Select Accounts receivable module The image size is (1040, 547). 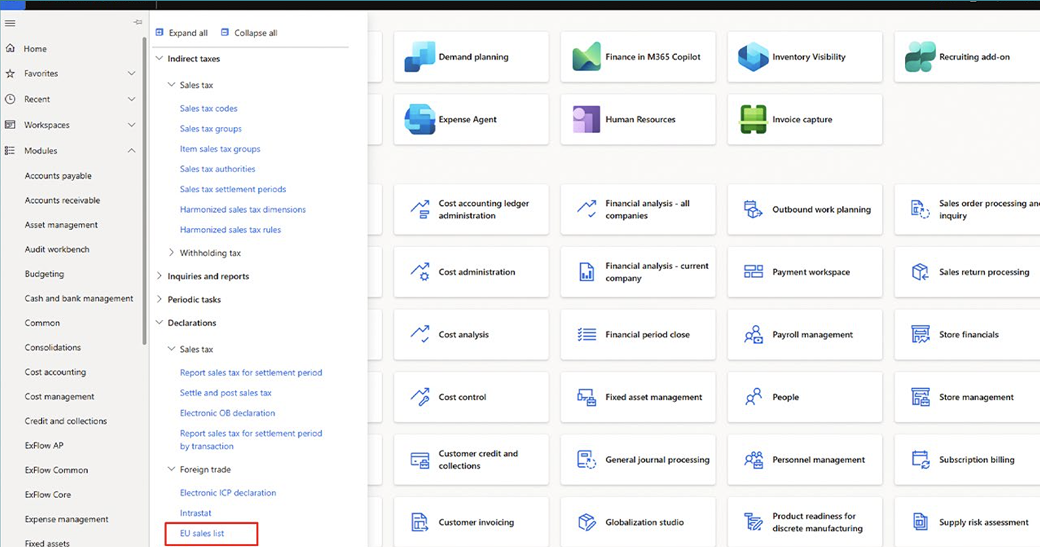point(62,200)
